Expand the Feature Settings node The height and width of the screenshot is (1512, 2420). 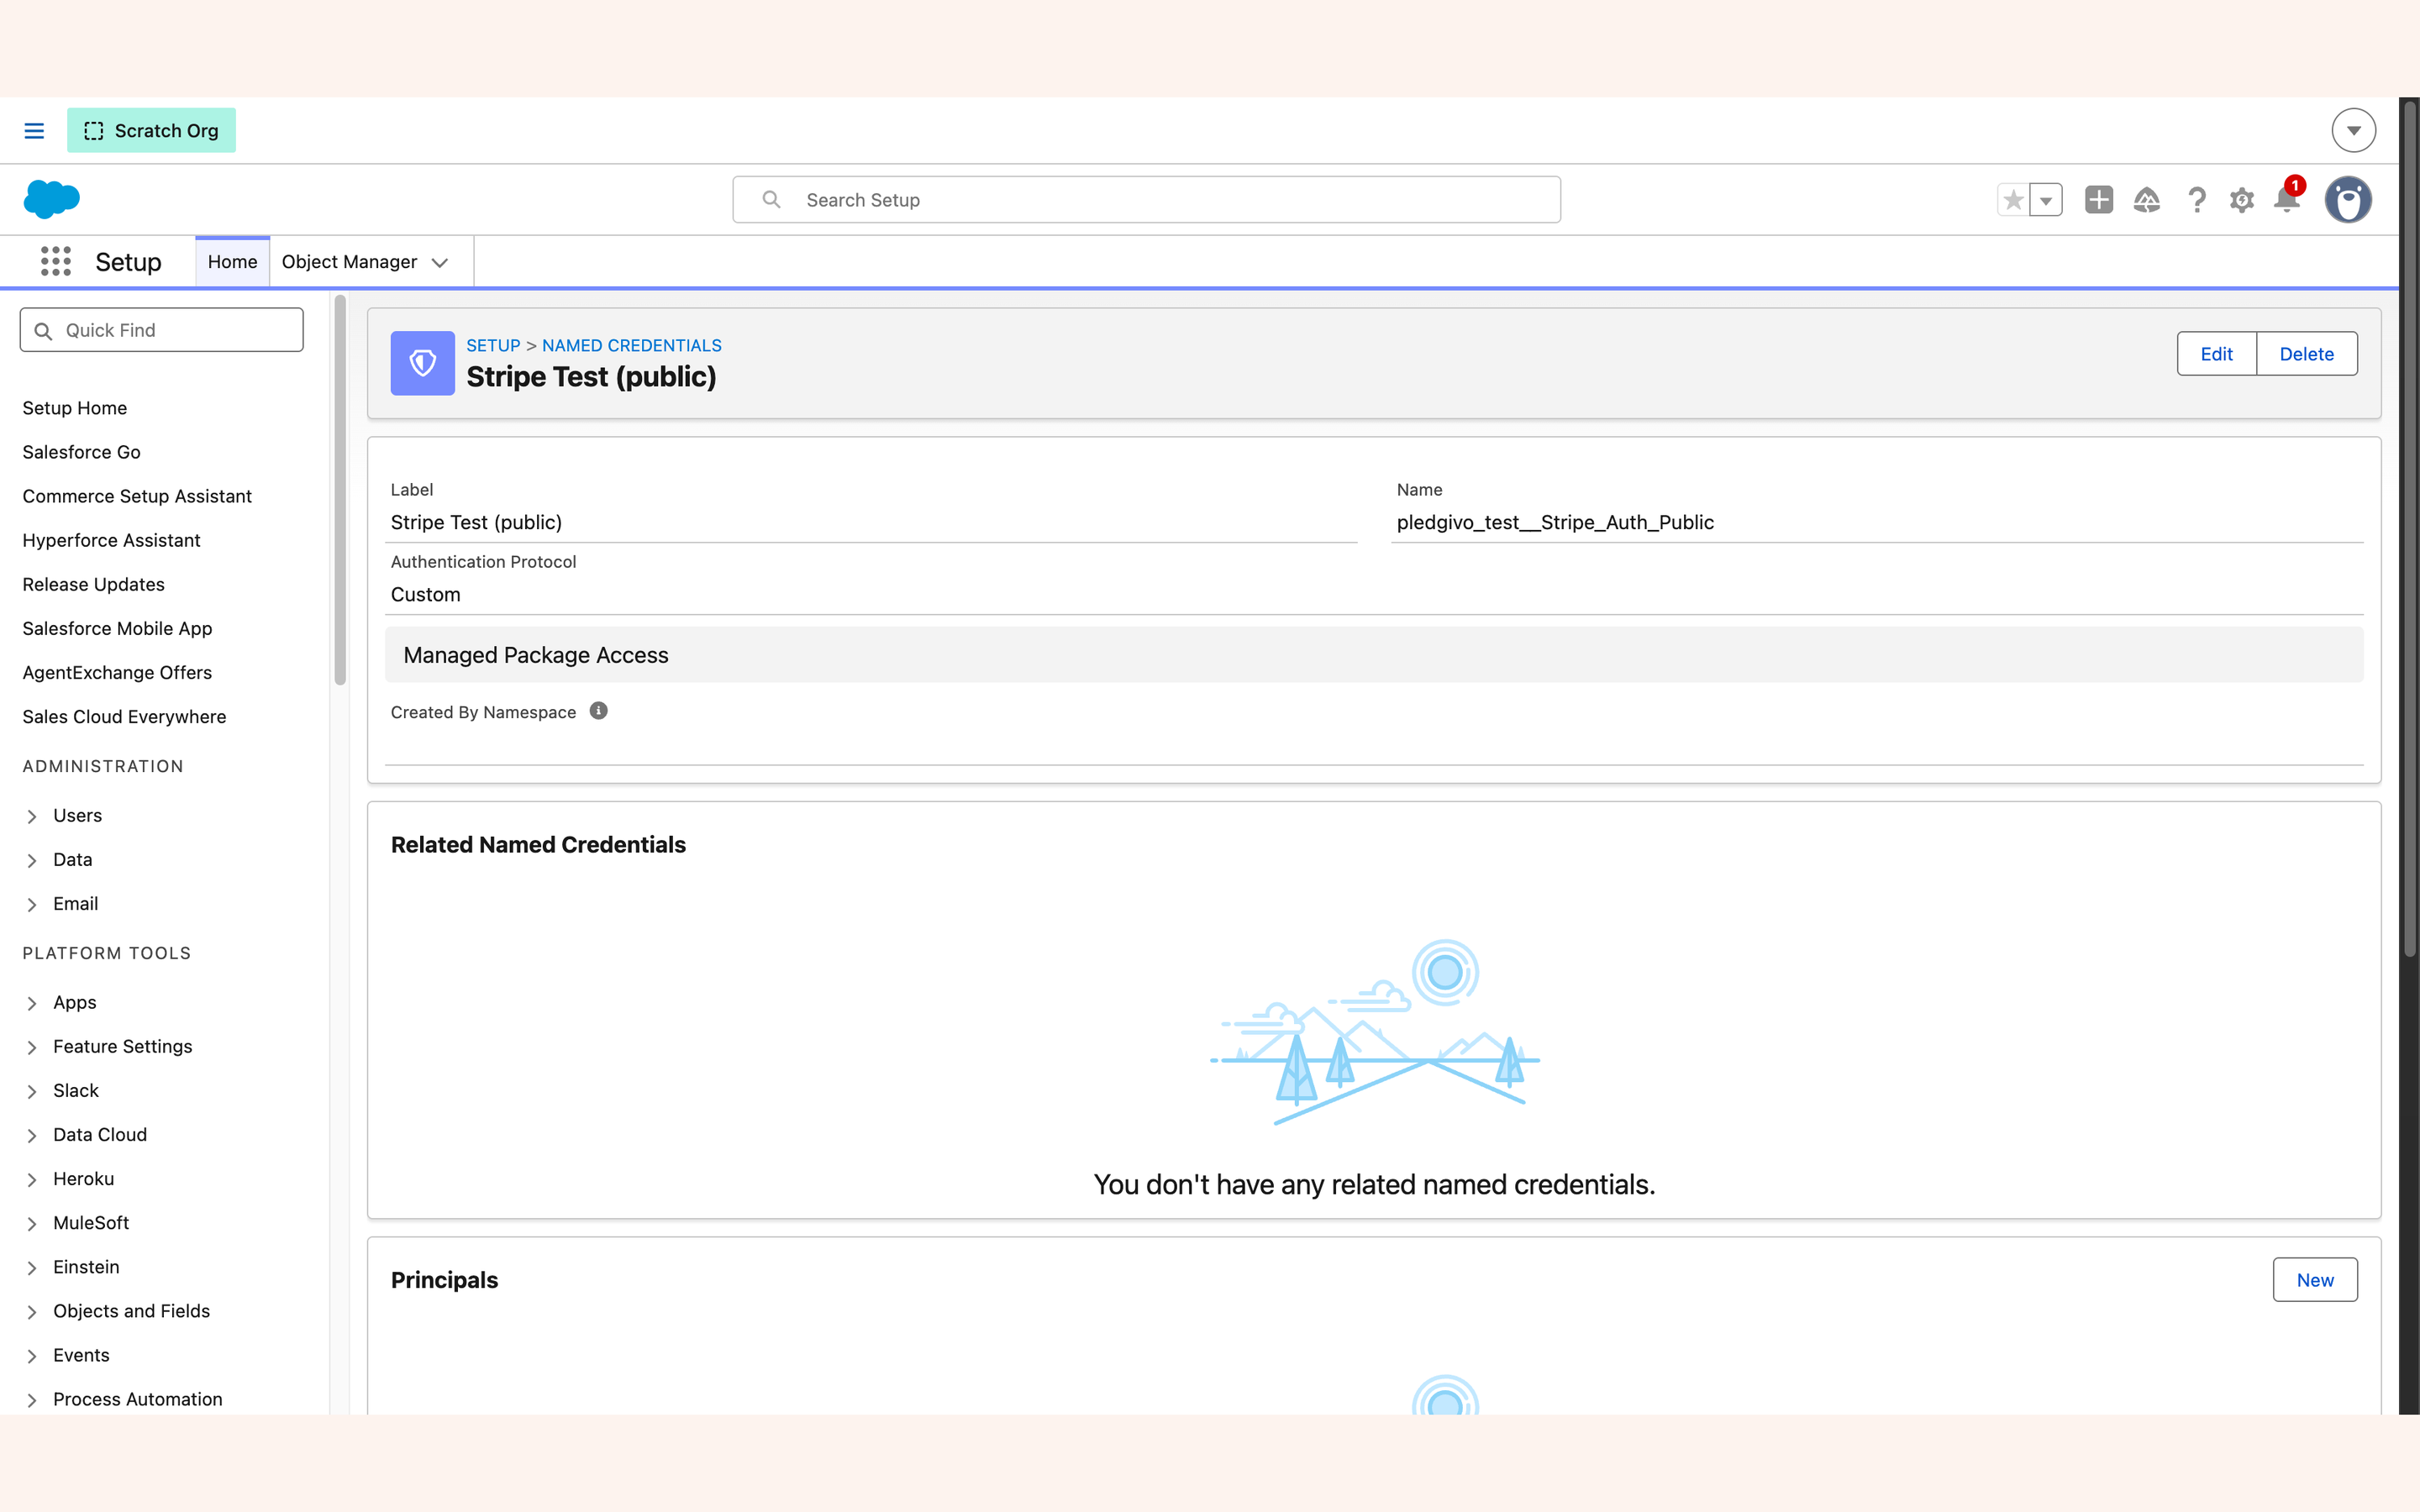32,1047
